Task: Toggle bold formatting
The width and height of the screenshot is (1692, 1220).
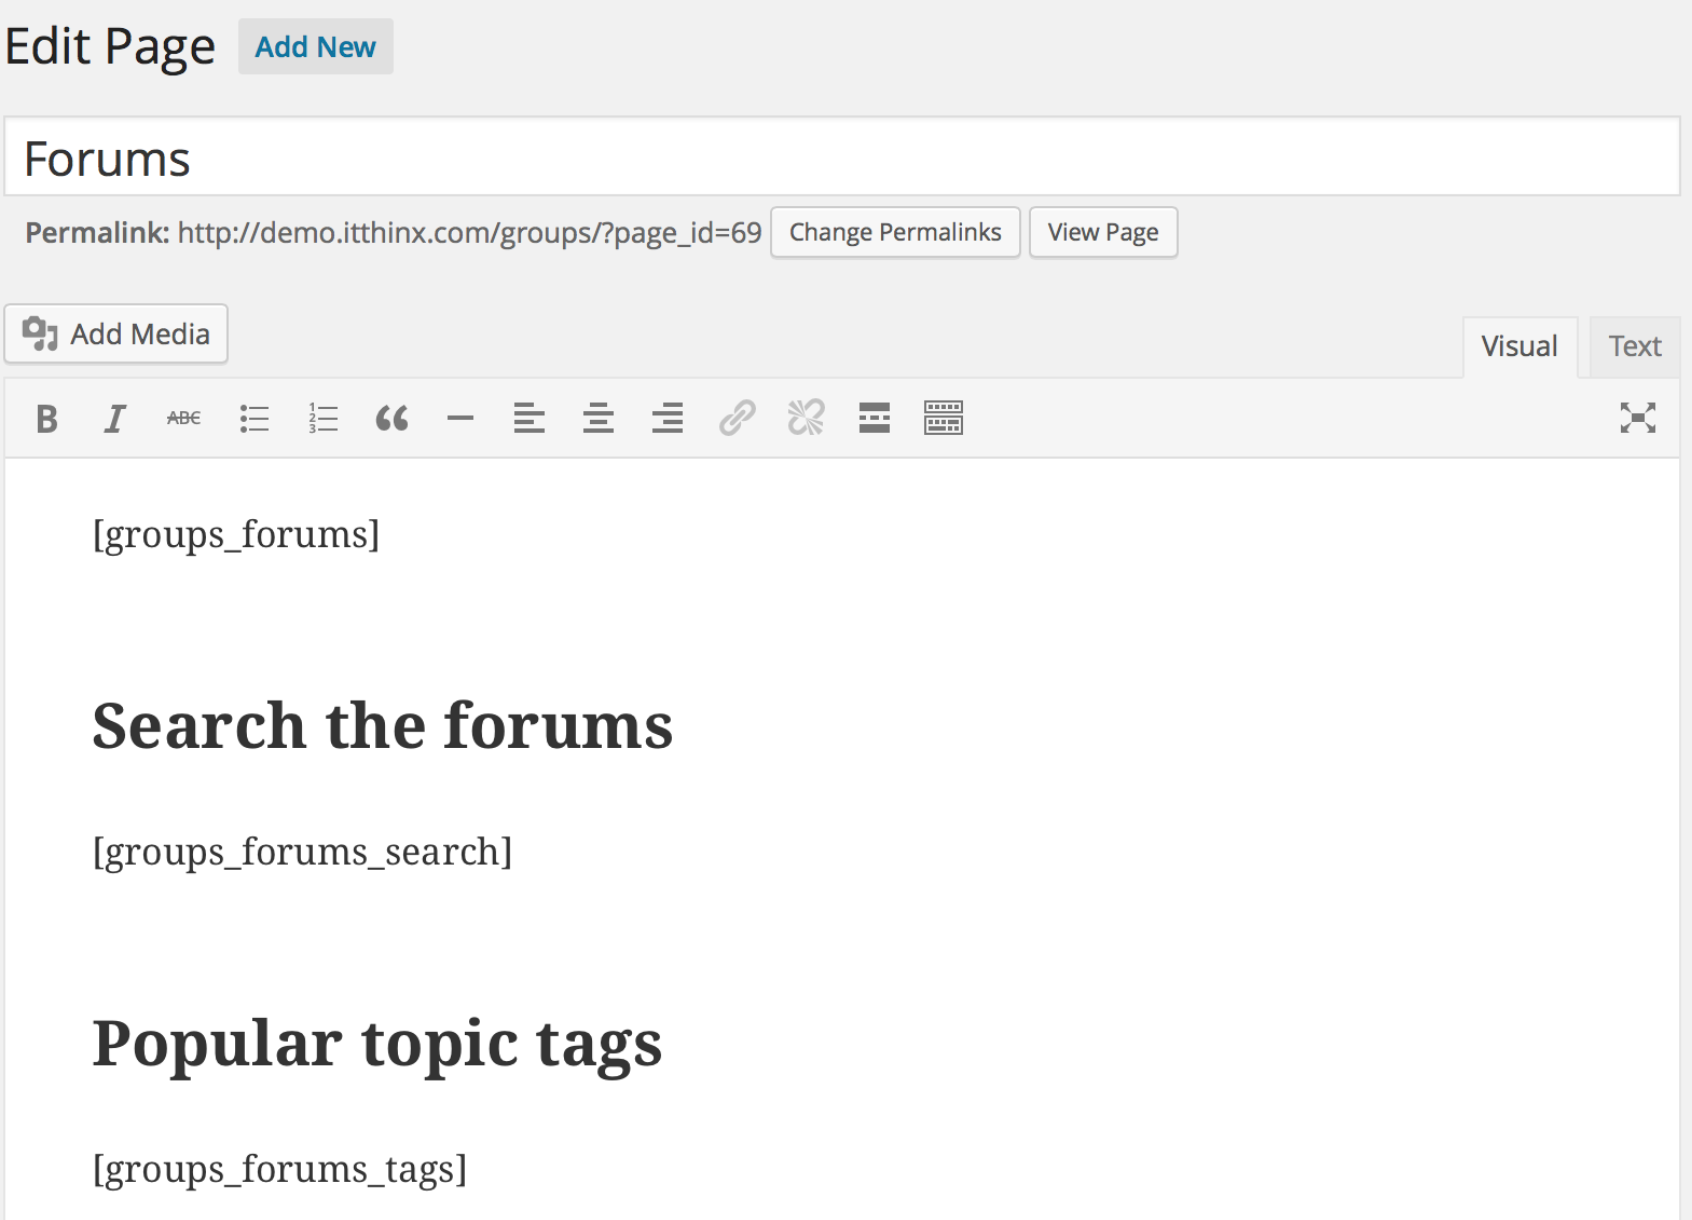Action: tap(46, 418)
